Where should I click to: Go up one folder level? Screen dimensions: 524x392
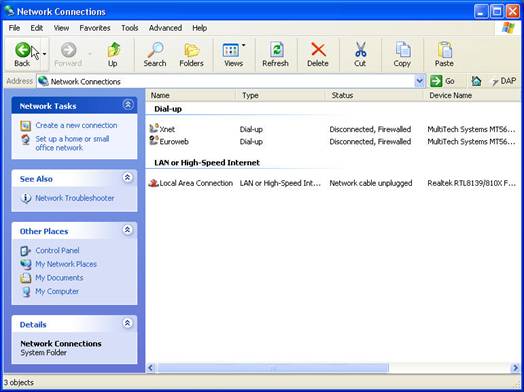(113, 54)
